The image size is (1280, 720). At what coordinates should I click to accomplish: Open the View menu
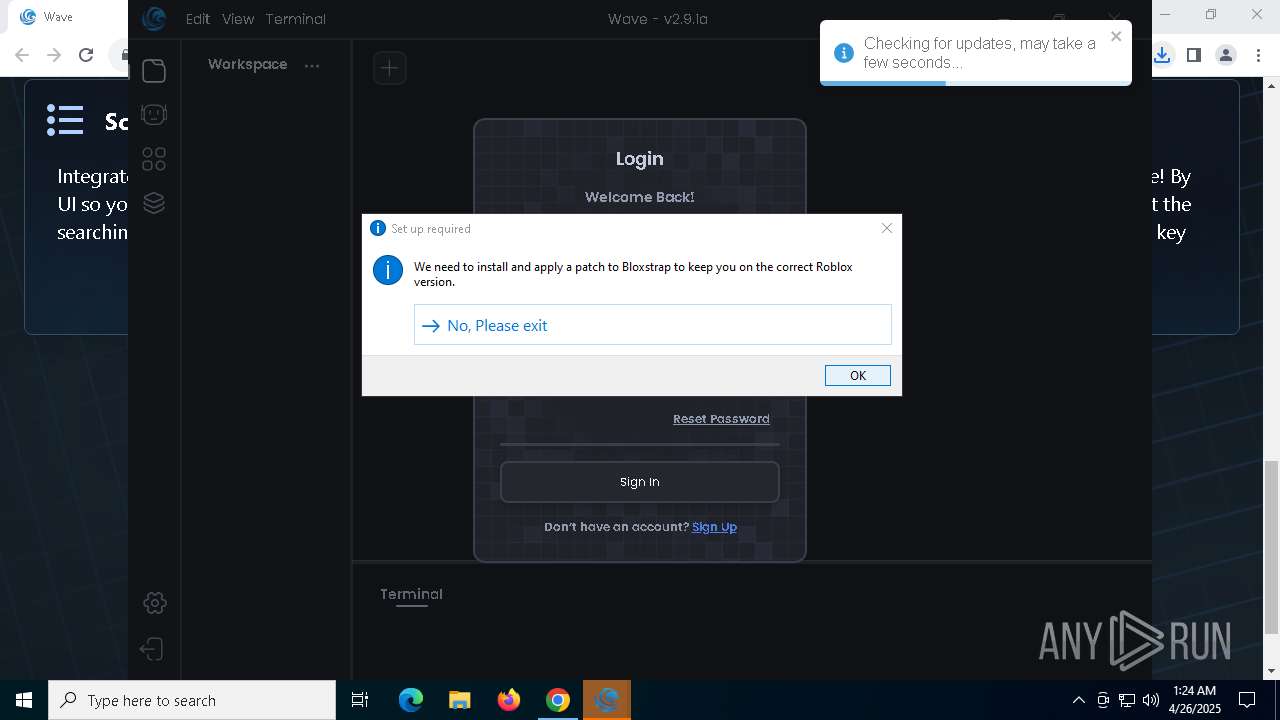(x=238, y=19)
